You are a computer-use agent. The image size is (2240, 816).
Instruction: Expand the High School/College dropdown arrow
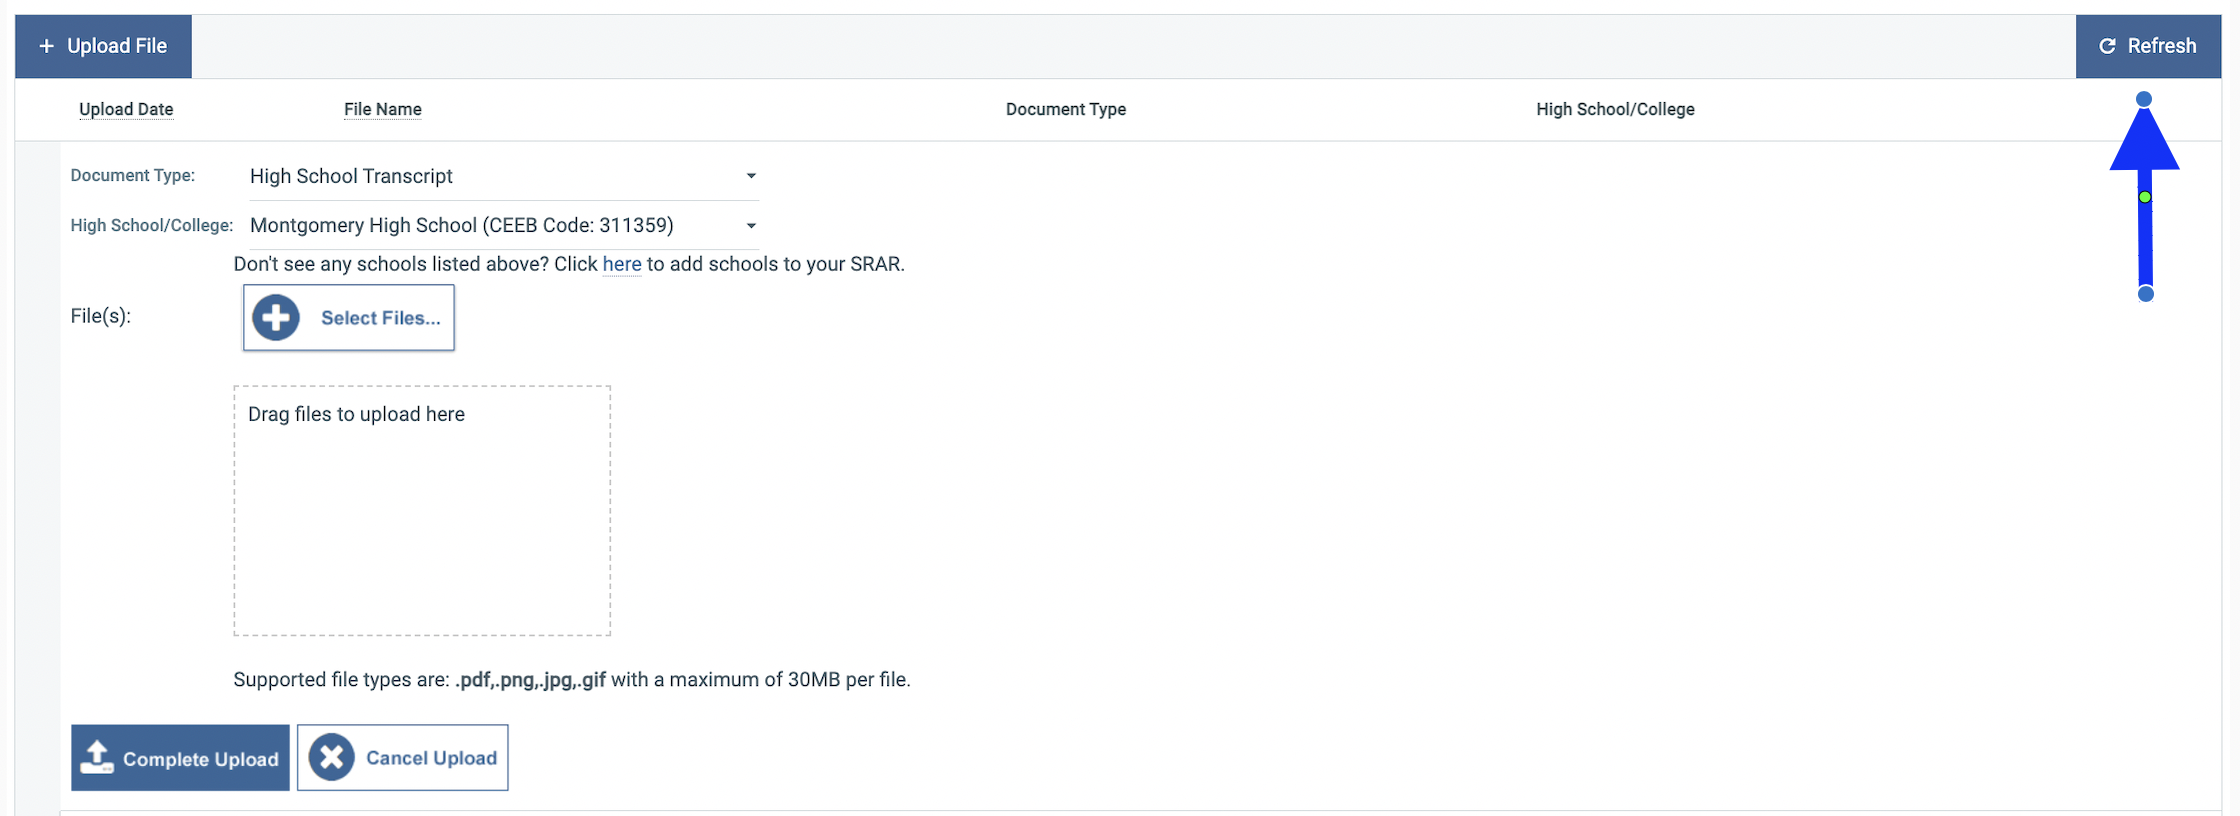point(751,226)
